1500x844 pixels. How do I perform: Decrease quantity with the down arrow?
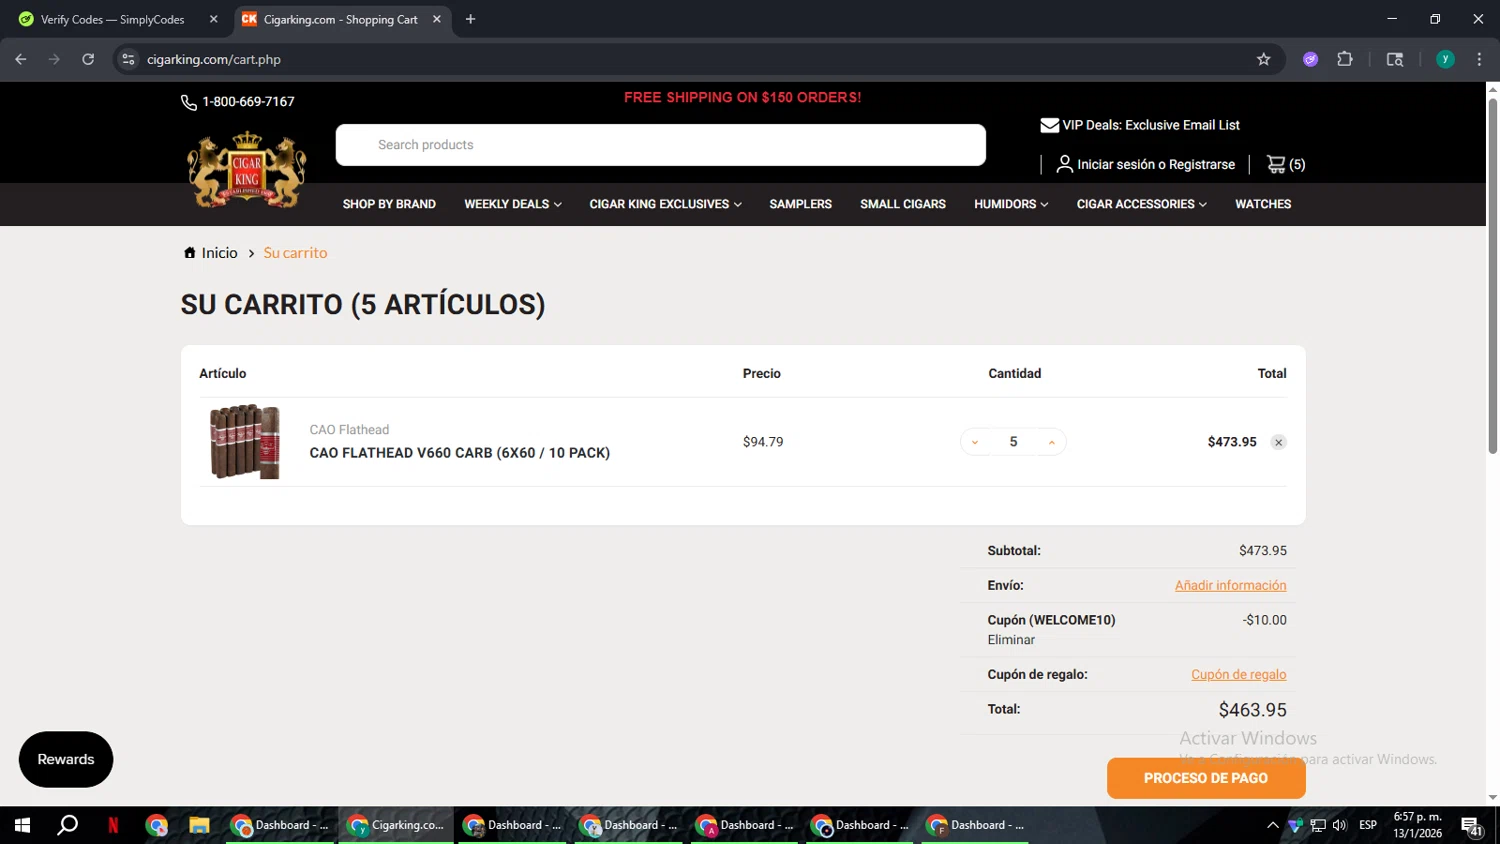(x=975, y=442)
